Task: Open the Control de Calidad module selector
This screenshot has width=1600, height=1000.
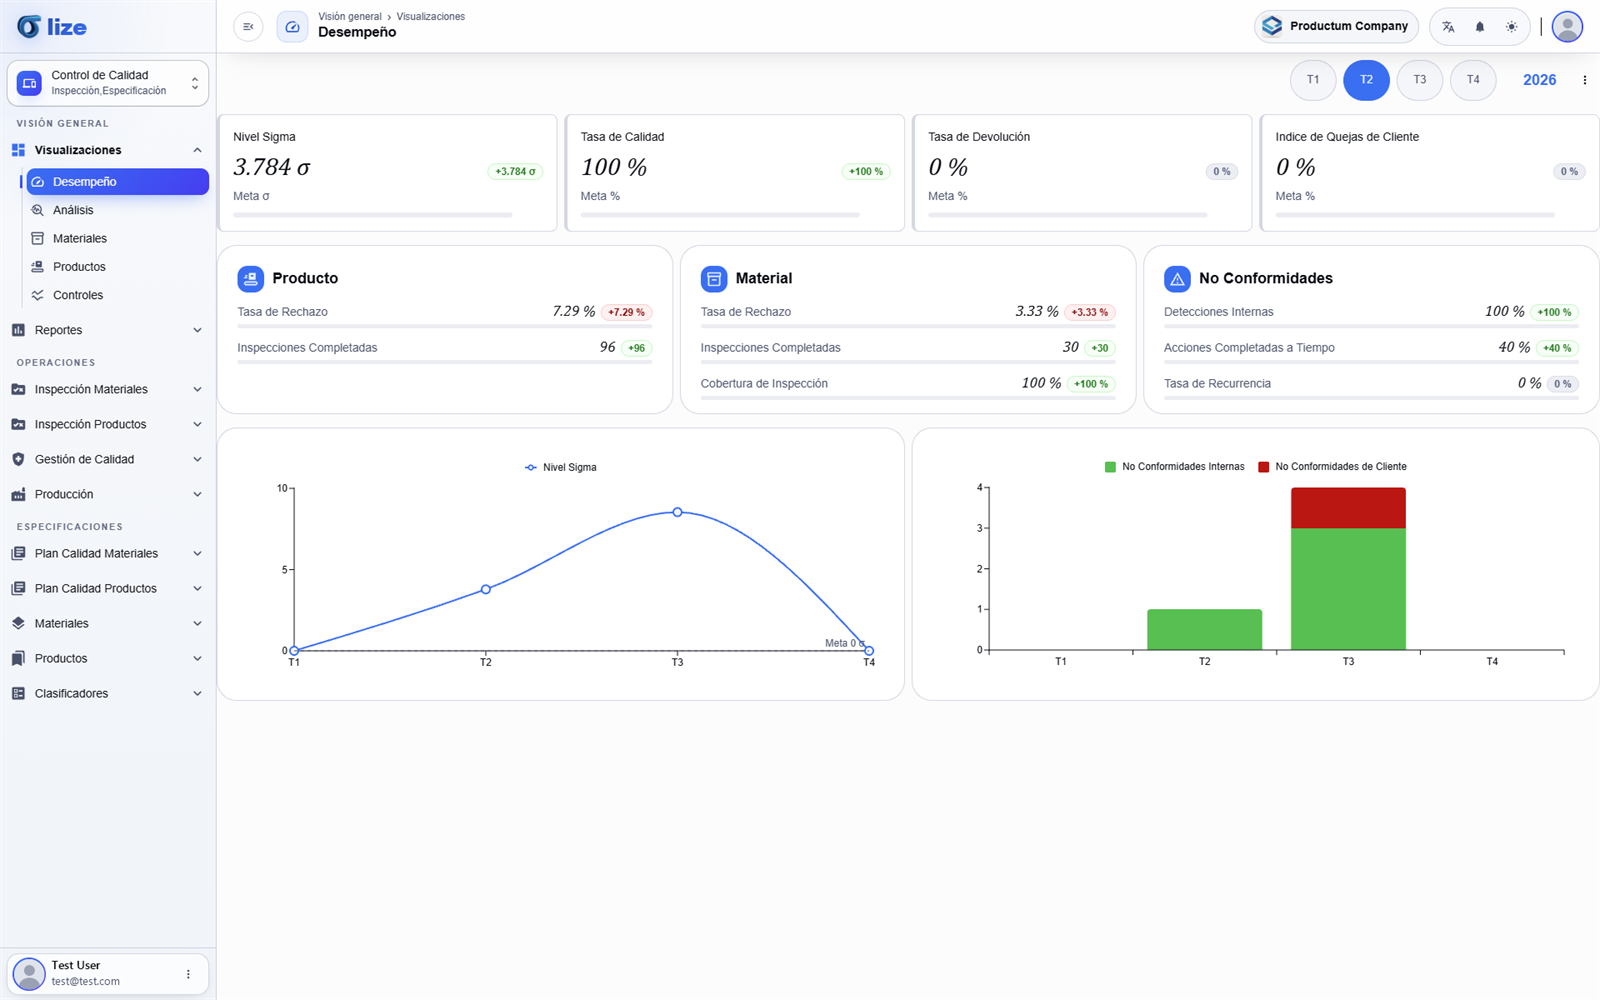Action: pos(108,83)
